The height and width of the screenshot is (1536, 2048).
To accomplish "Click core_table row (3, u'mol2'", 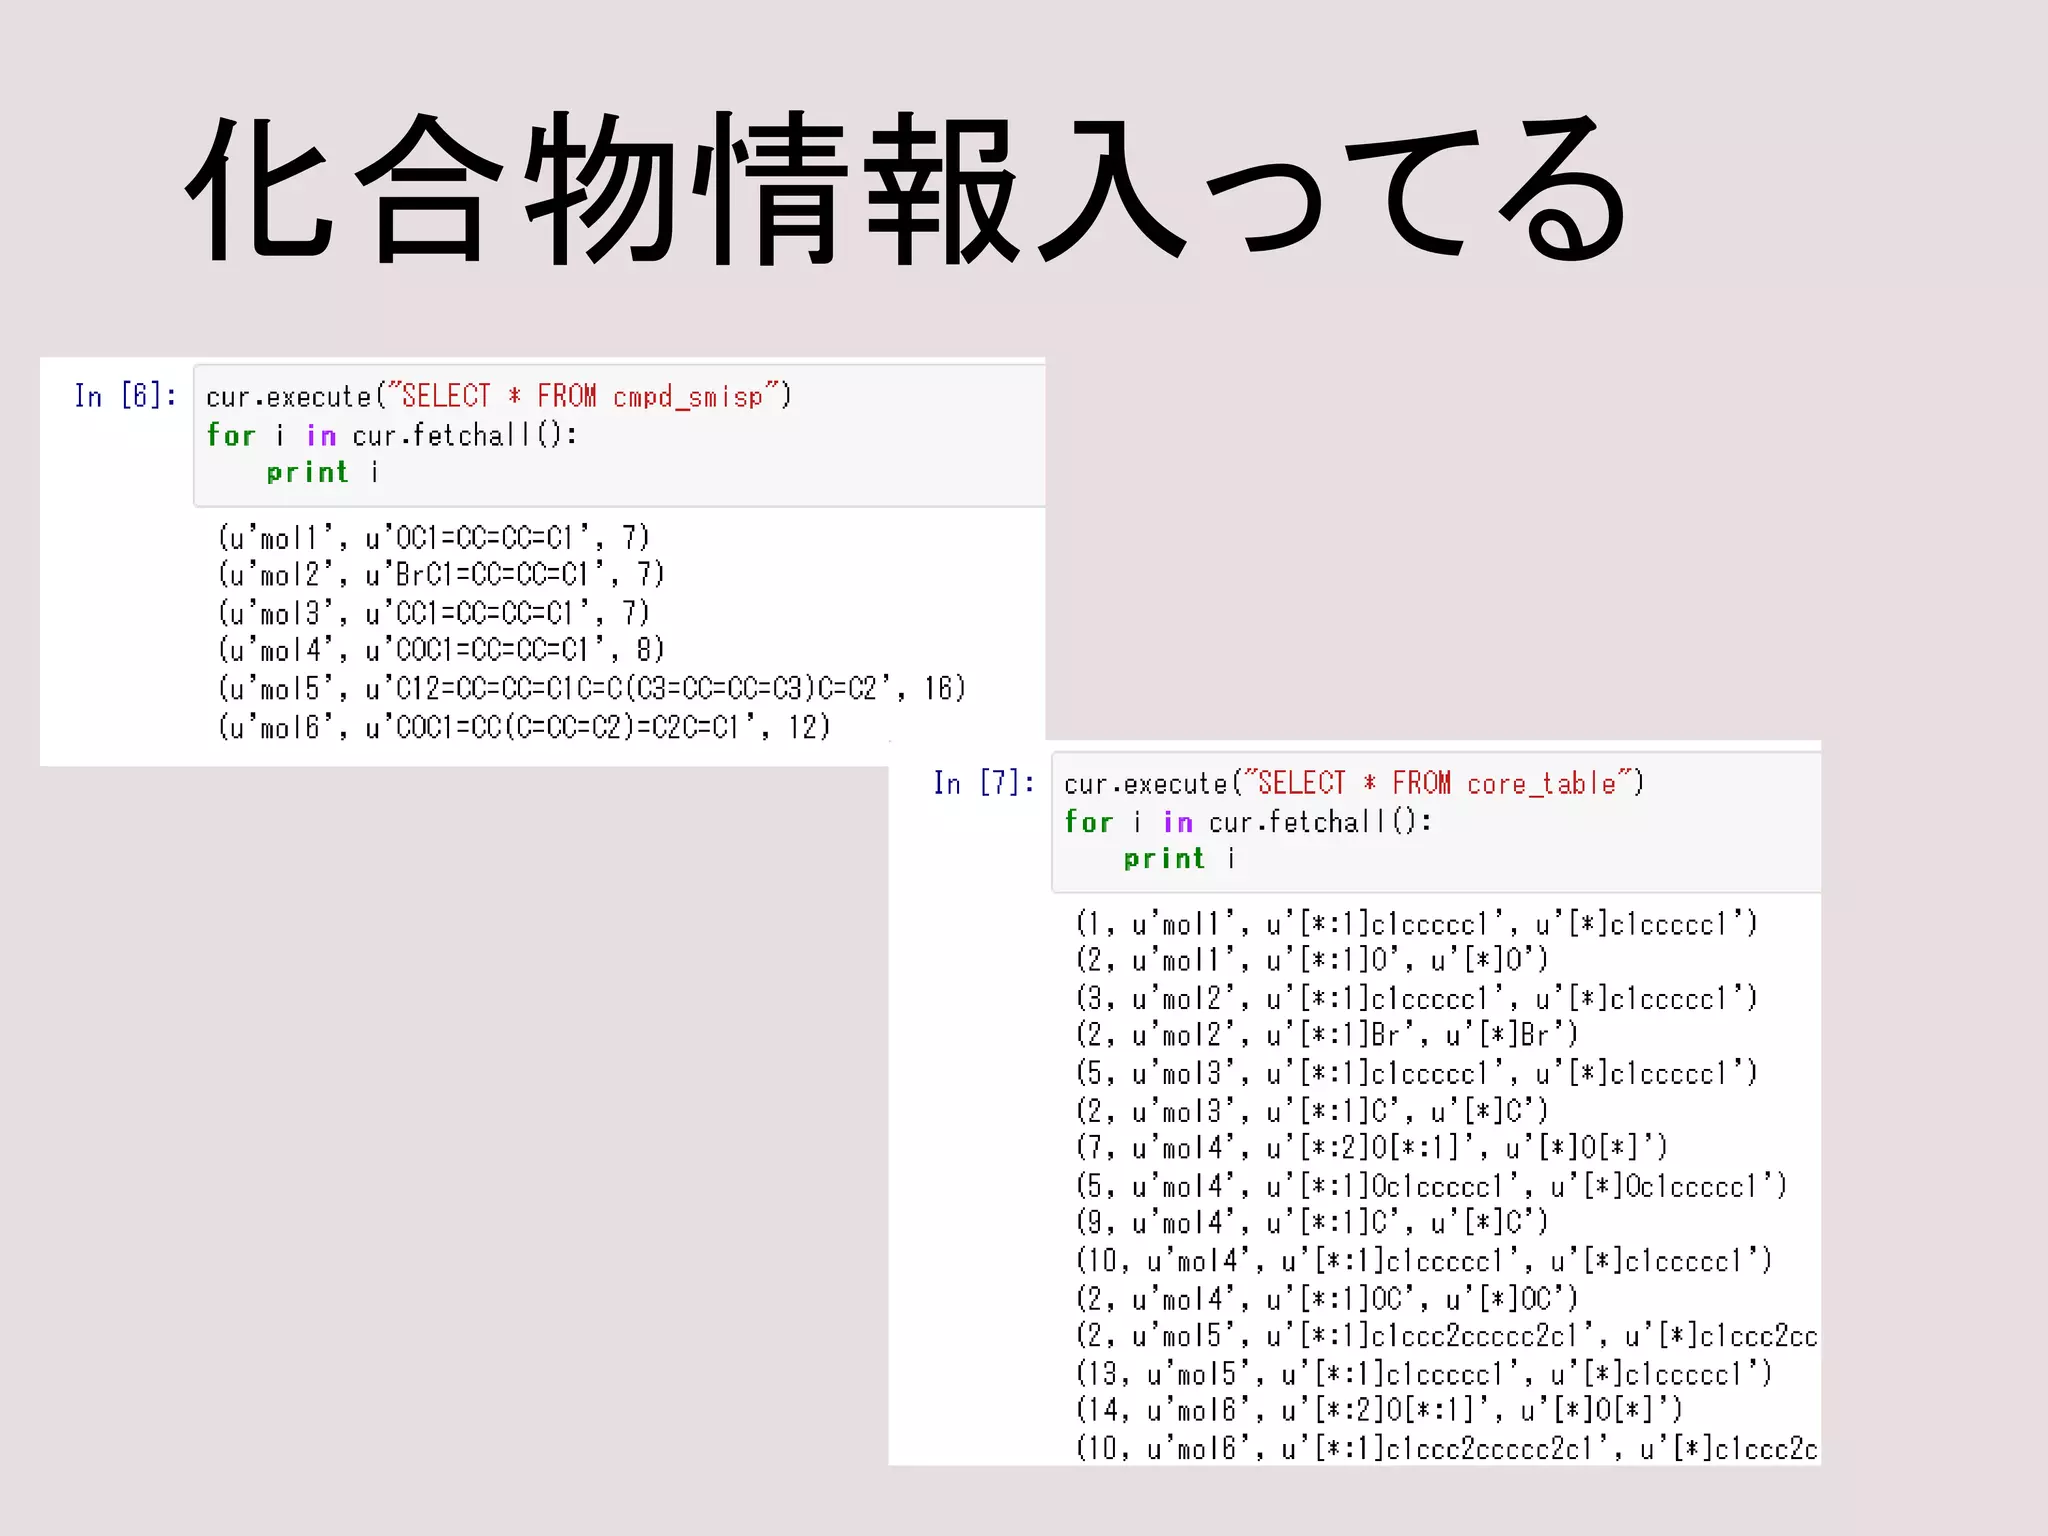I will click(x=1416, y=998).
